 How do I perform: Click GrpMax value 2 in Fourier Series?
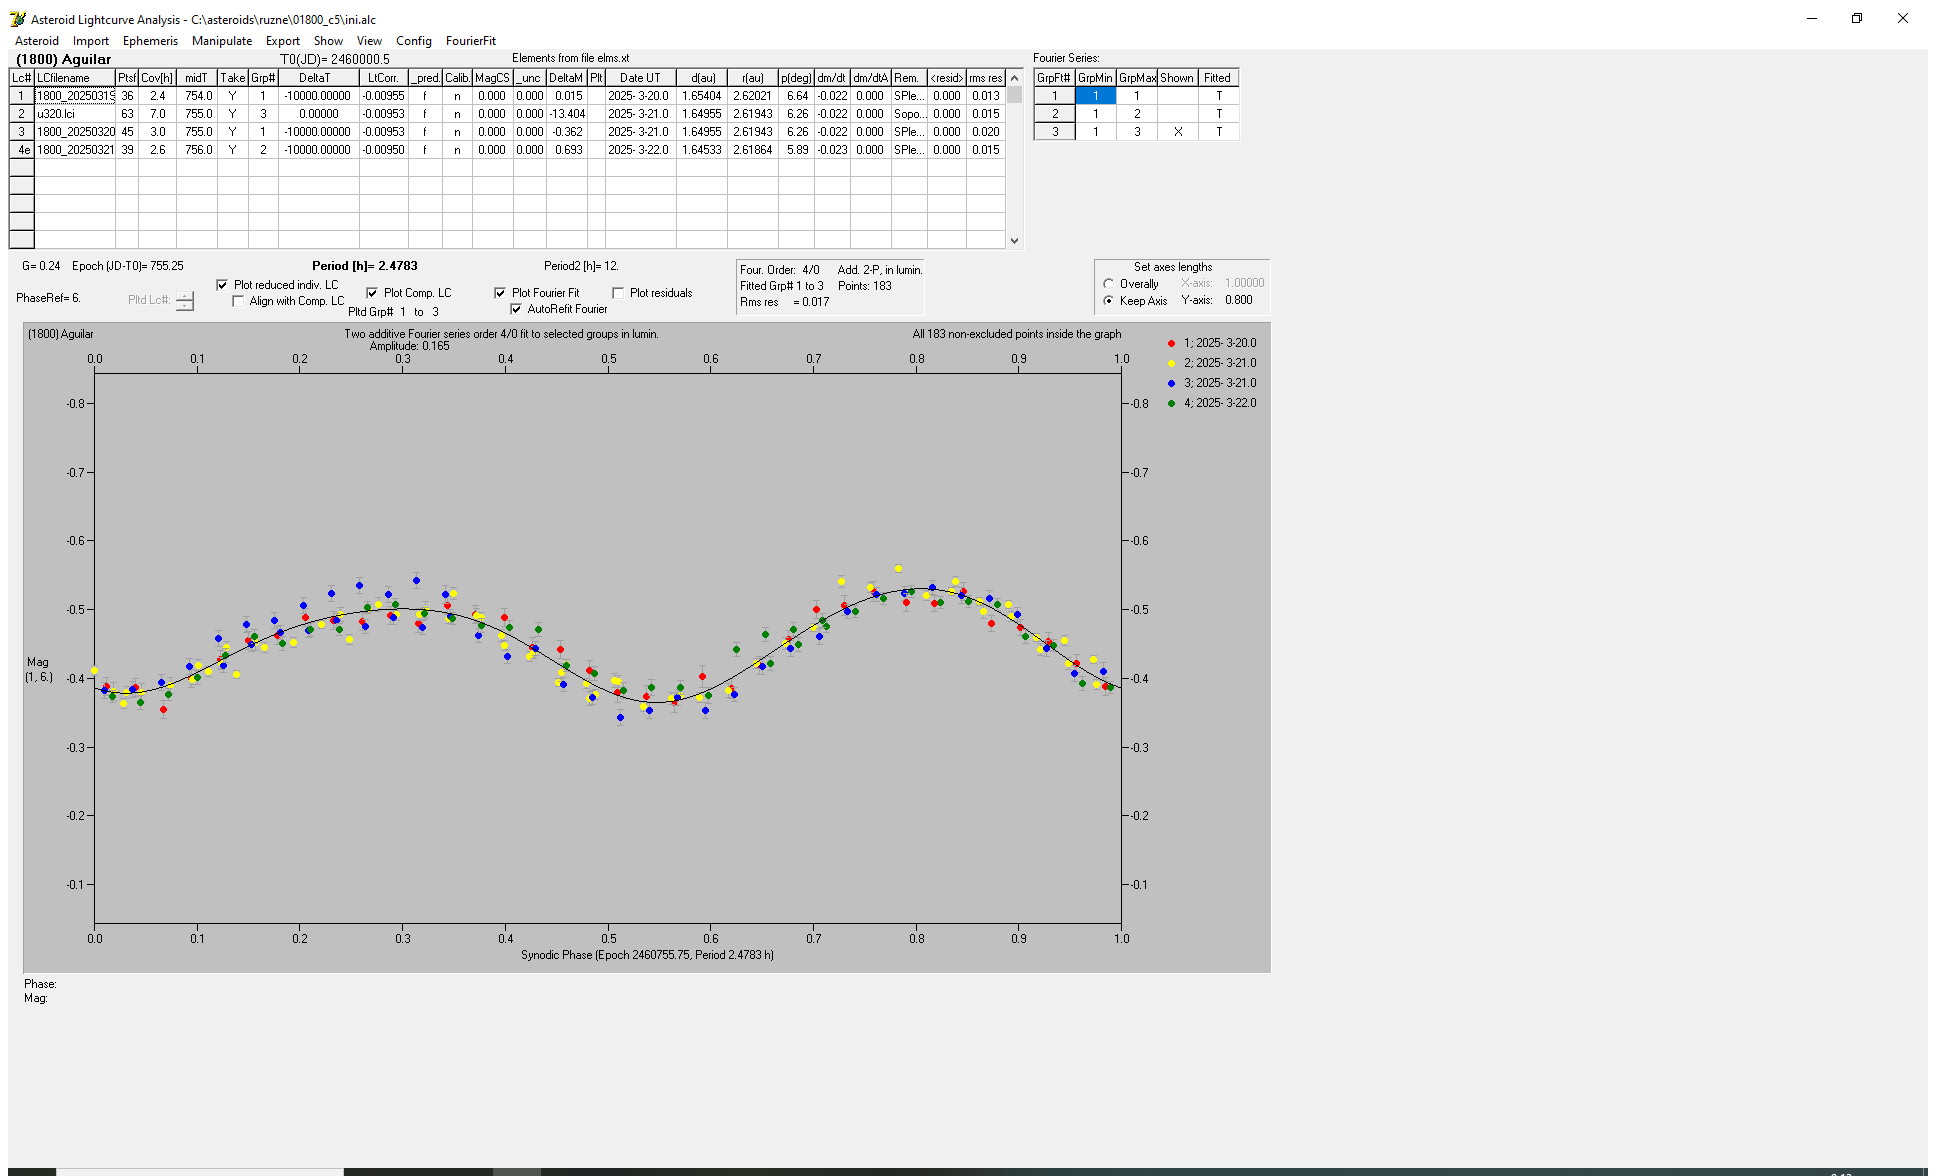coord(1137,114)
